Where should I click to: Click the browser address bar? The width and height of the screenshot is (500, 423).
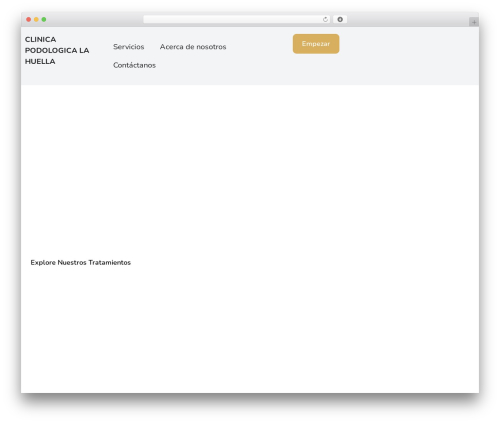(x=236, y=20)
